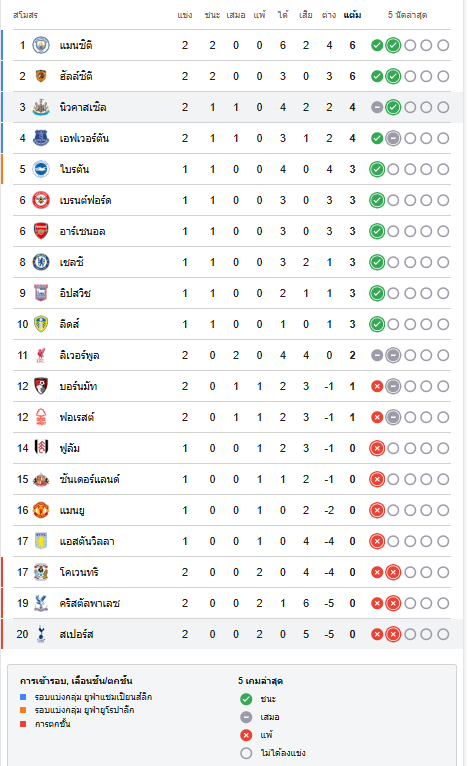Click the Tottenham Spurs club crest
469x766 pixels.
pyautogui.click(x=41, y=634)
